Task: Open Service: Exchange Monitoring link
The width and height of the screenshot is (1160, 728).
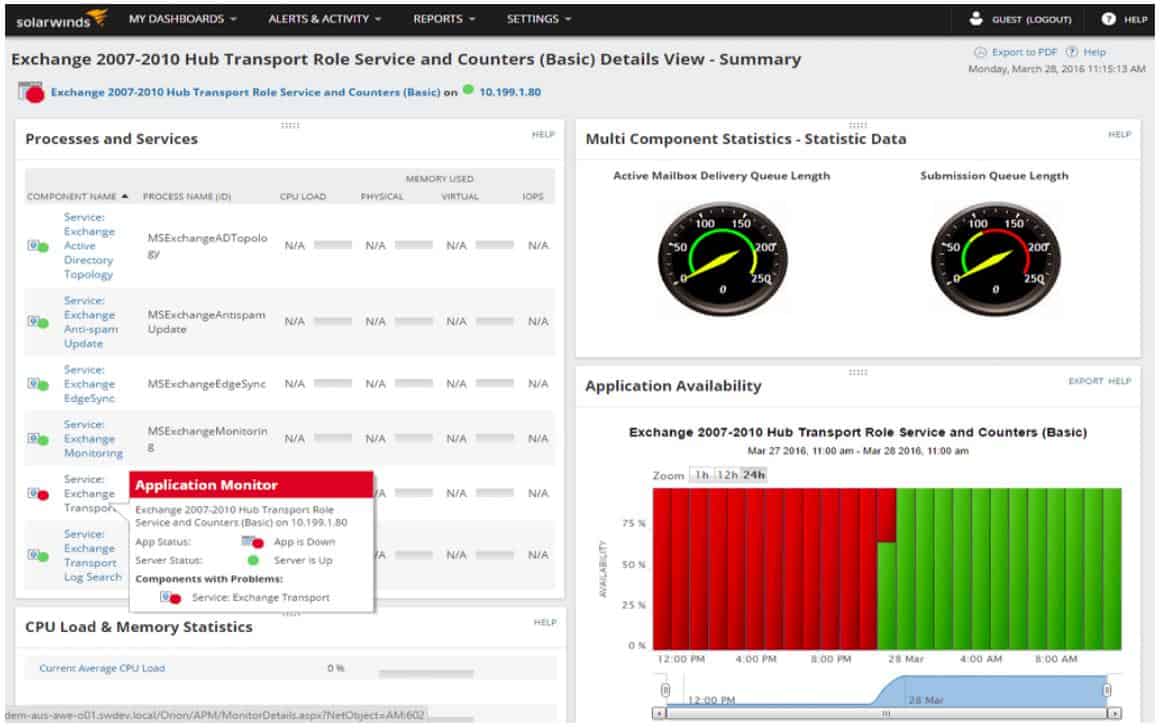Action: pyautogui.click(x=92, y=439)
